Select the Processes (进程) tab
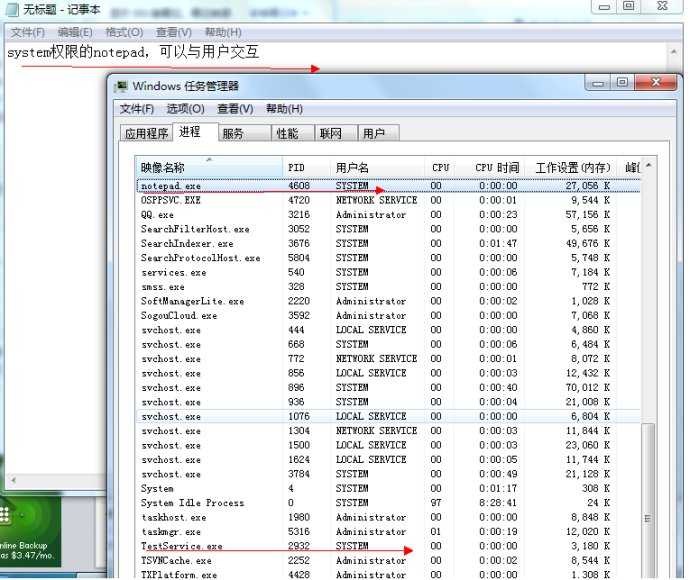690x580 pixels. tap(195, 132)
